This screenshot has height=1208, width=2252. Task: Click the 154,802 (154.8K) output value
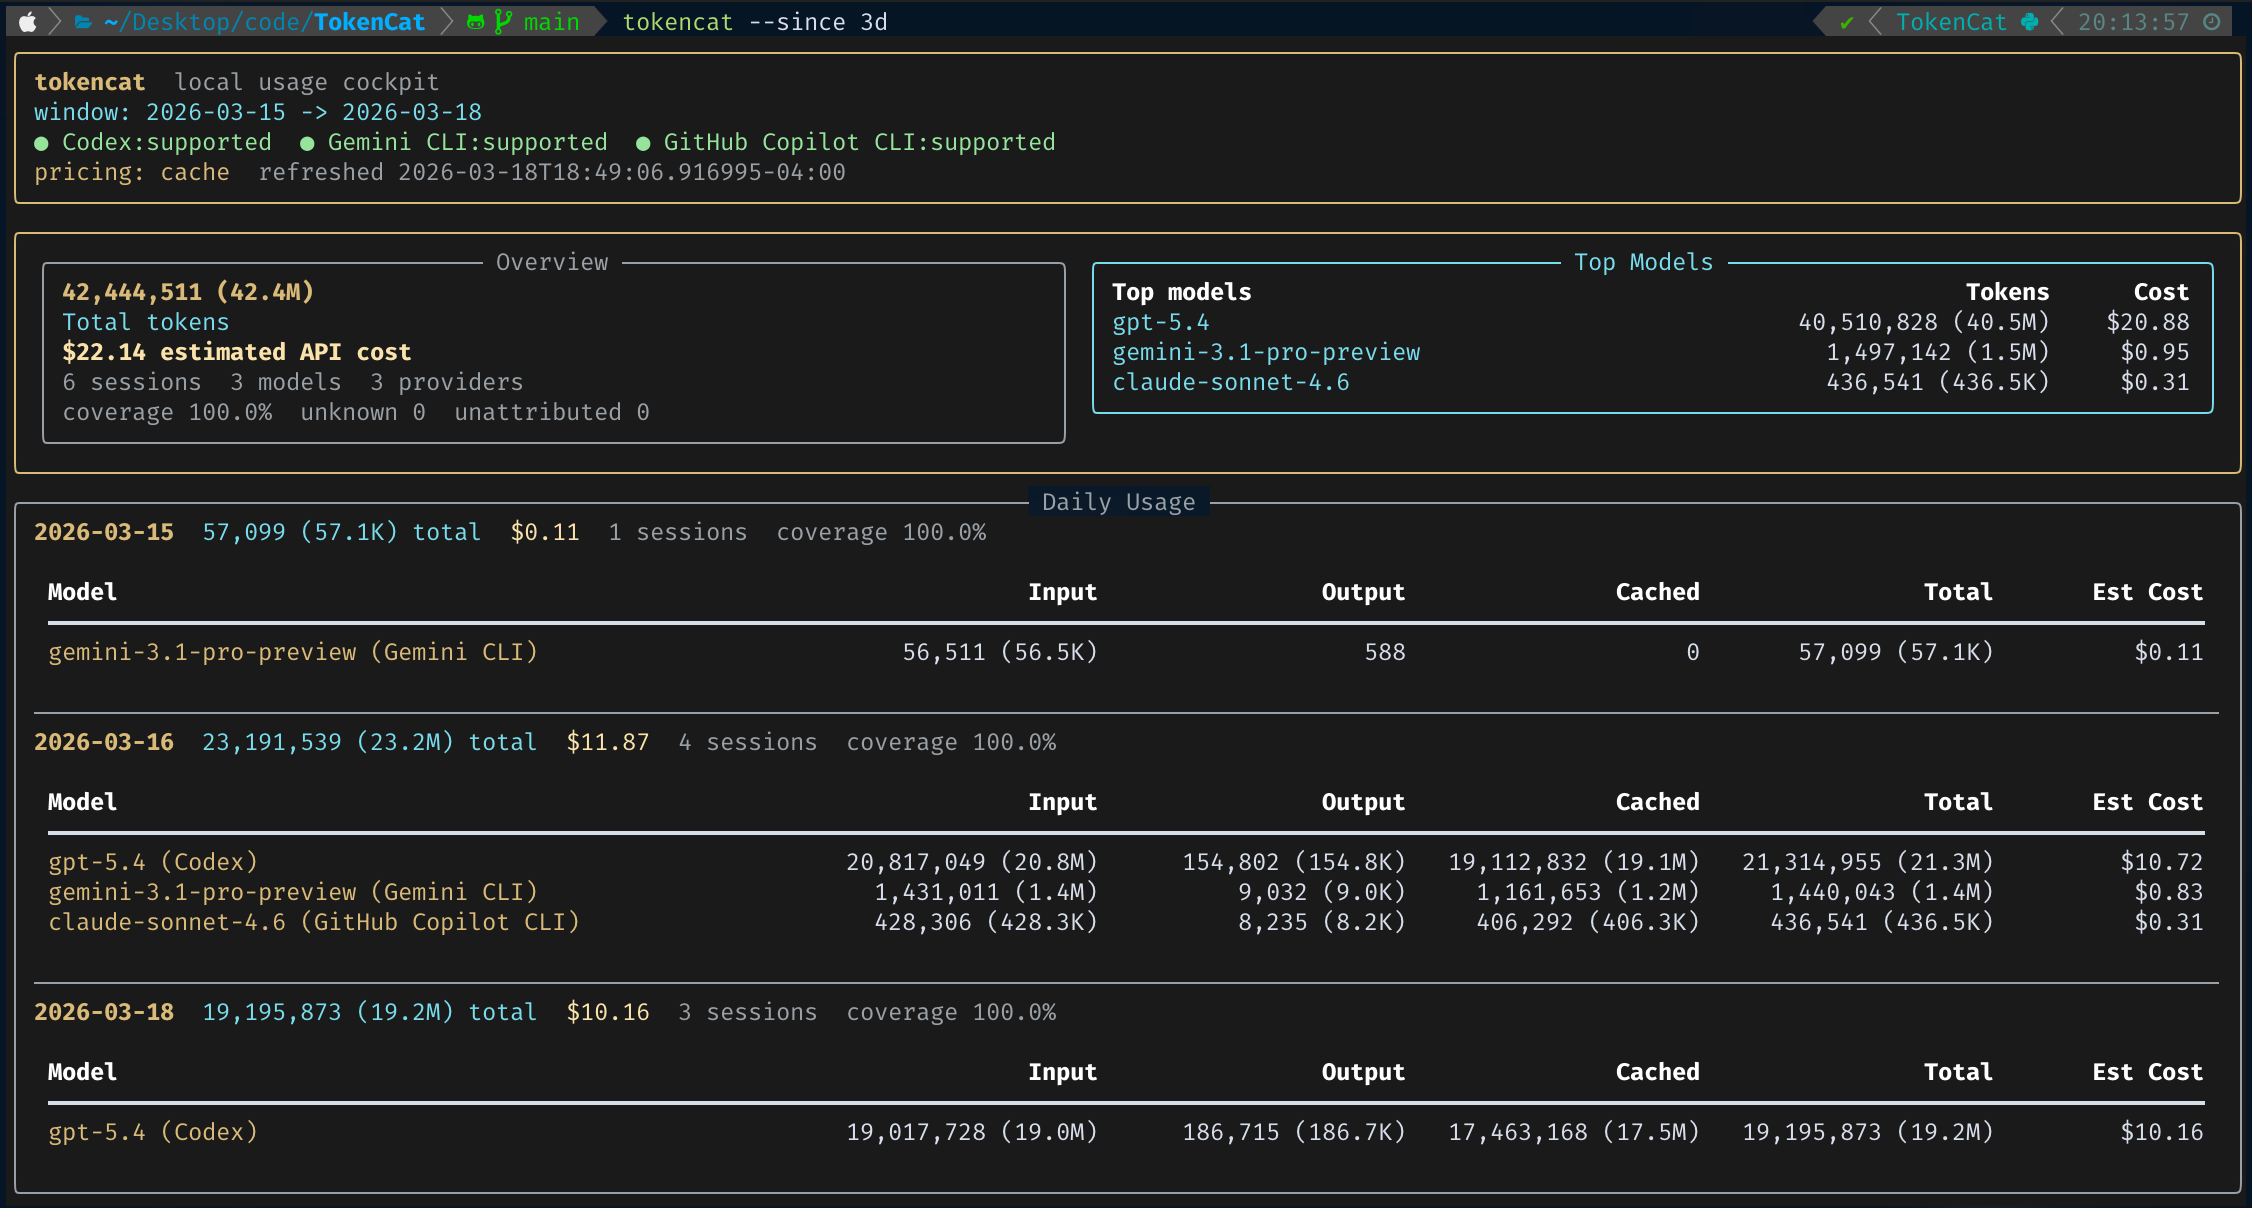coord(1294,862)
